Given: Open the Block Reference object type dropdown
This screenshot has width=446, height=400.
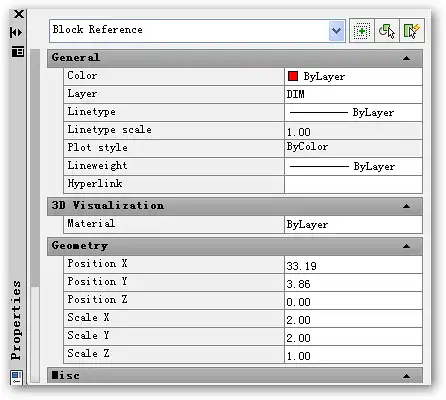Looking at the screenshot, I should click(x=336, y=31).
